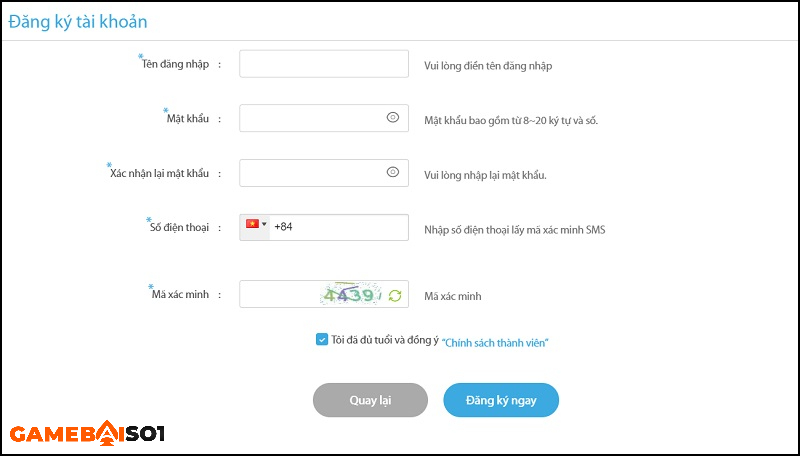
Task: Click the Tên đăng nhập label
Action: (175, 64)
